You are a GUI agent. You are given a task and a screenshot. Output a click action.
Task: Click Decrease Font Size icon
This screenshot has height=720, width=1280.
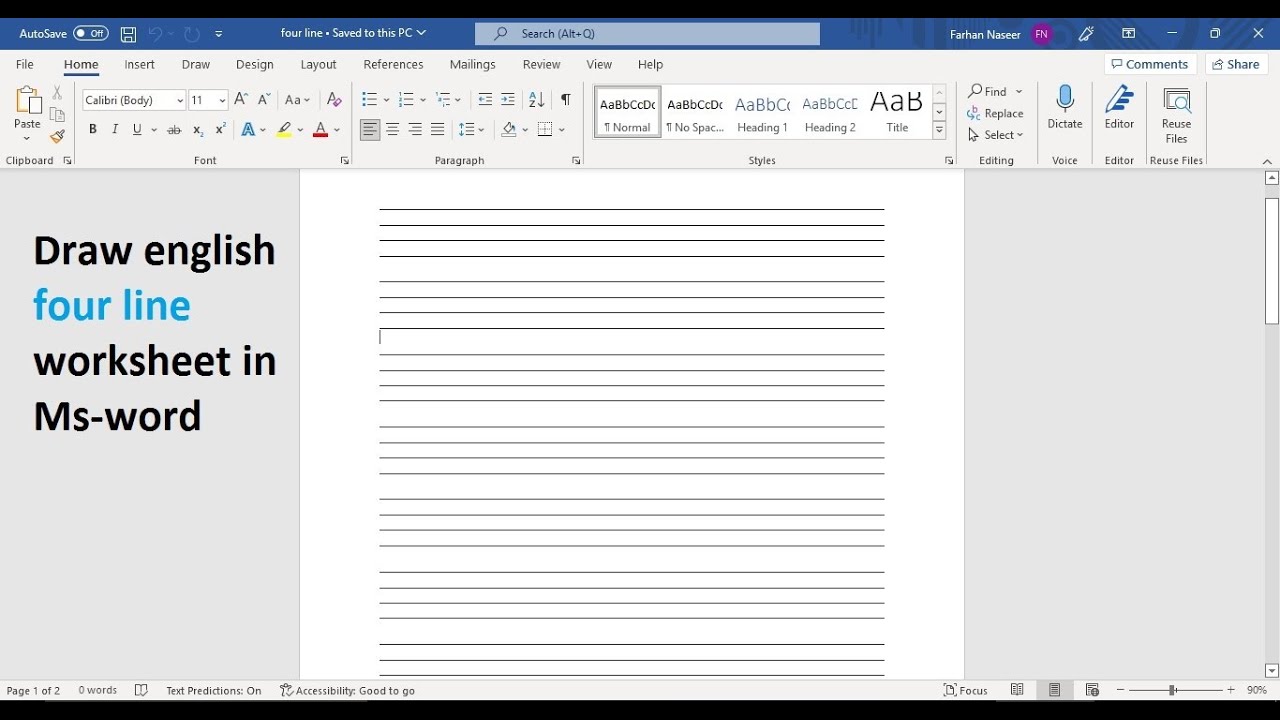click(264, 100)
